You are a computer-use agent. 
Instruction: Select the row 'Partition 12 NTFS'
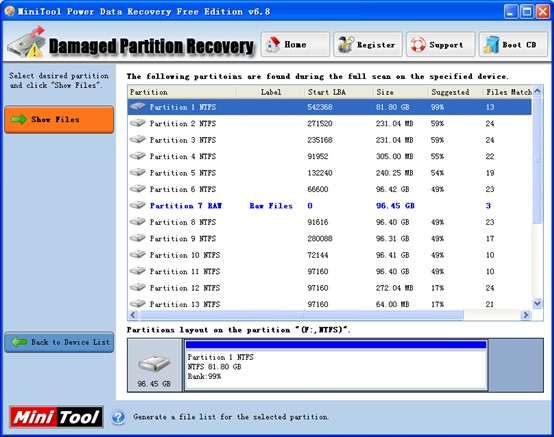(x=330, y=288)
